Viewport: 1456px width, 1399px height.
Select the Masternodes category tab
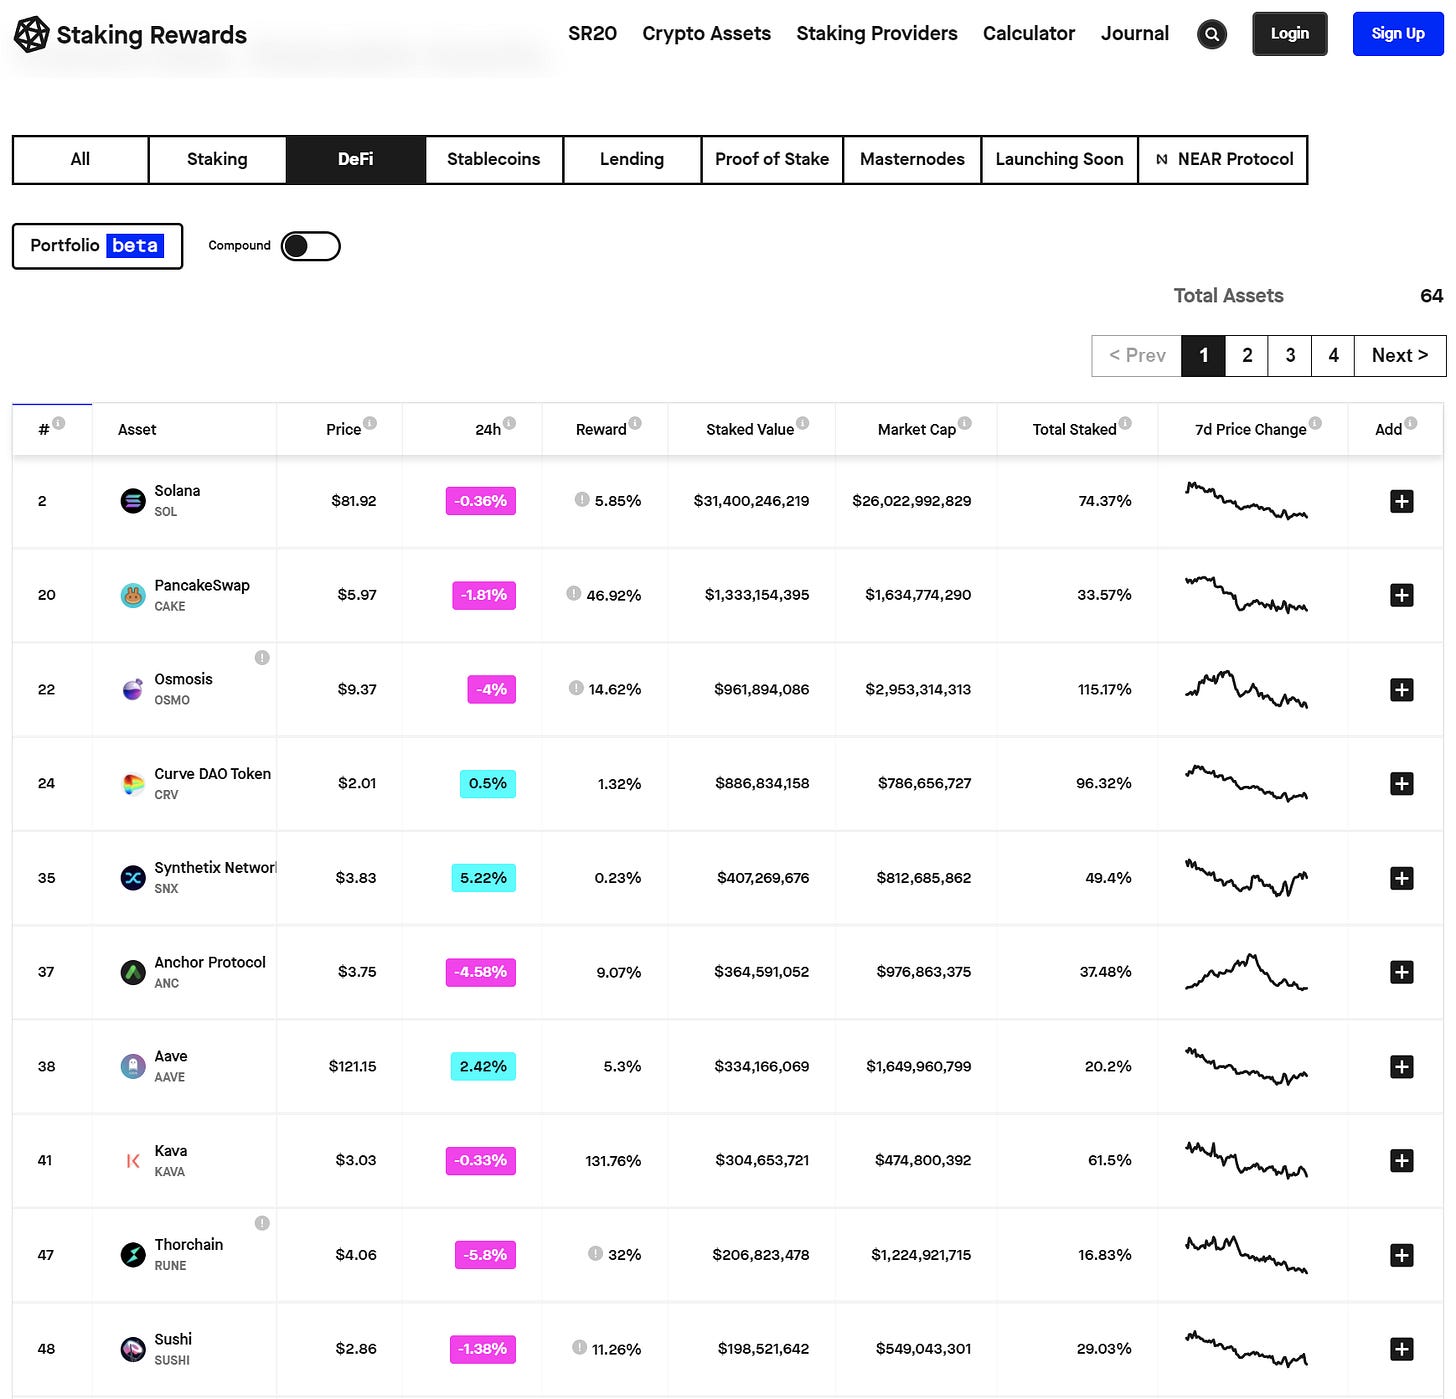[x=912, y=160]
